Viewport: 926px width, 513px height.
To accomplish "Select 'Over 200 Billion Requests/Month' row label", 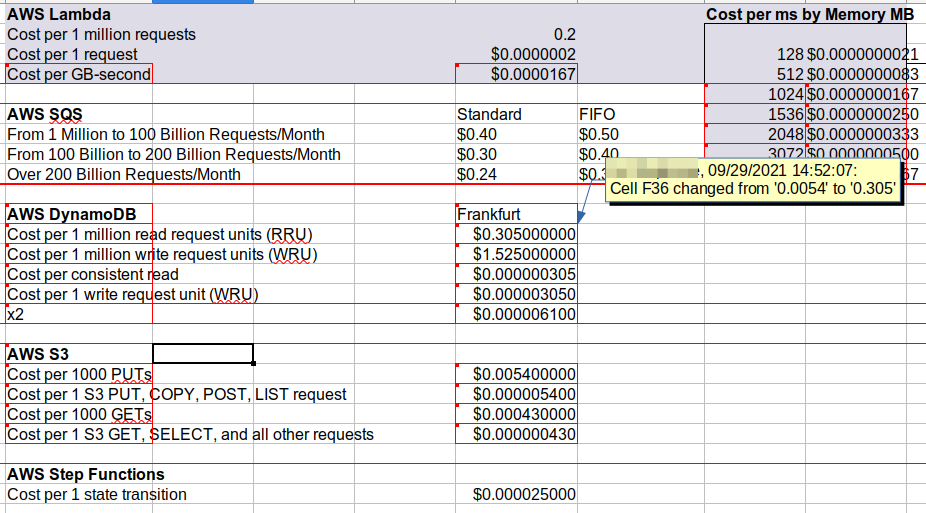I will [124, 175].
